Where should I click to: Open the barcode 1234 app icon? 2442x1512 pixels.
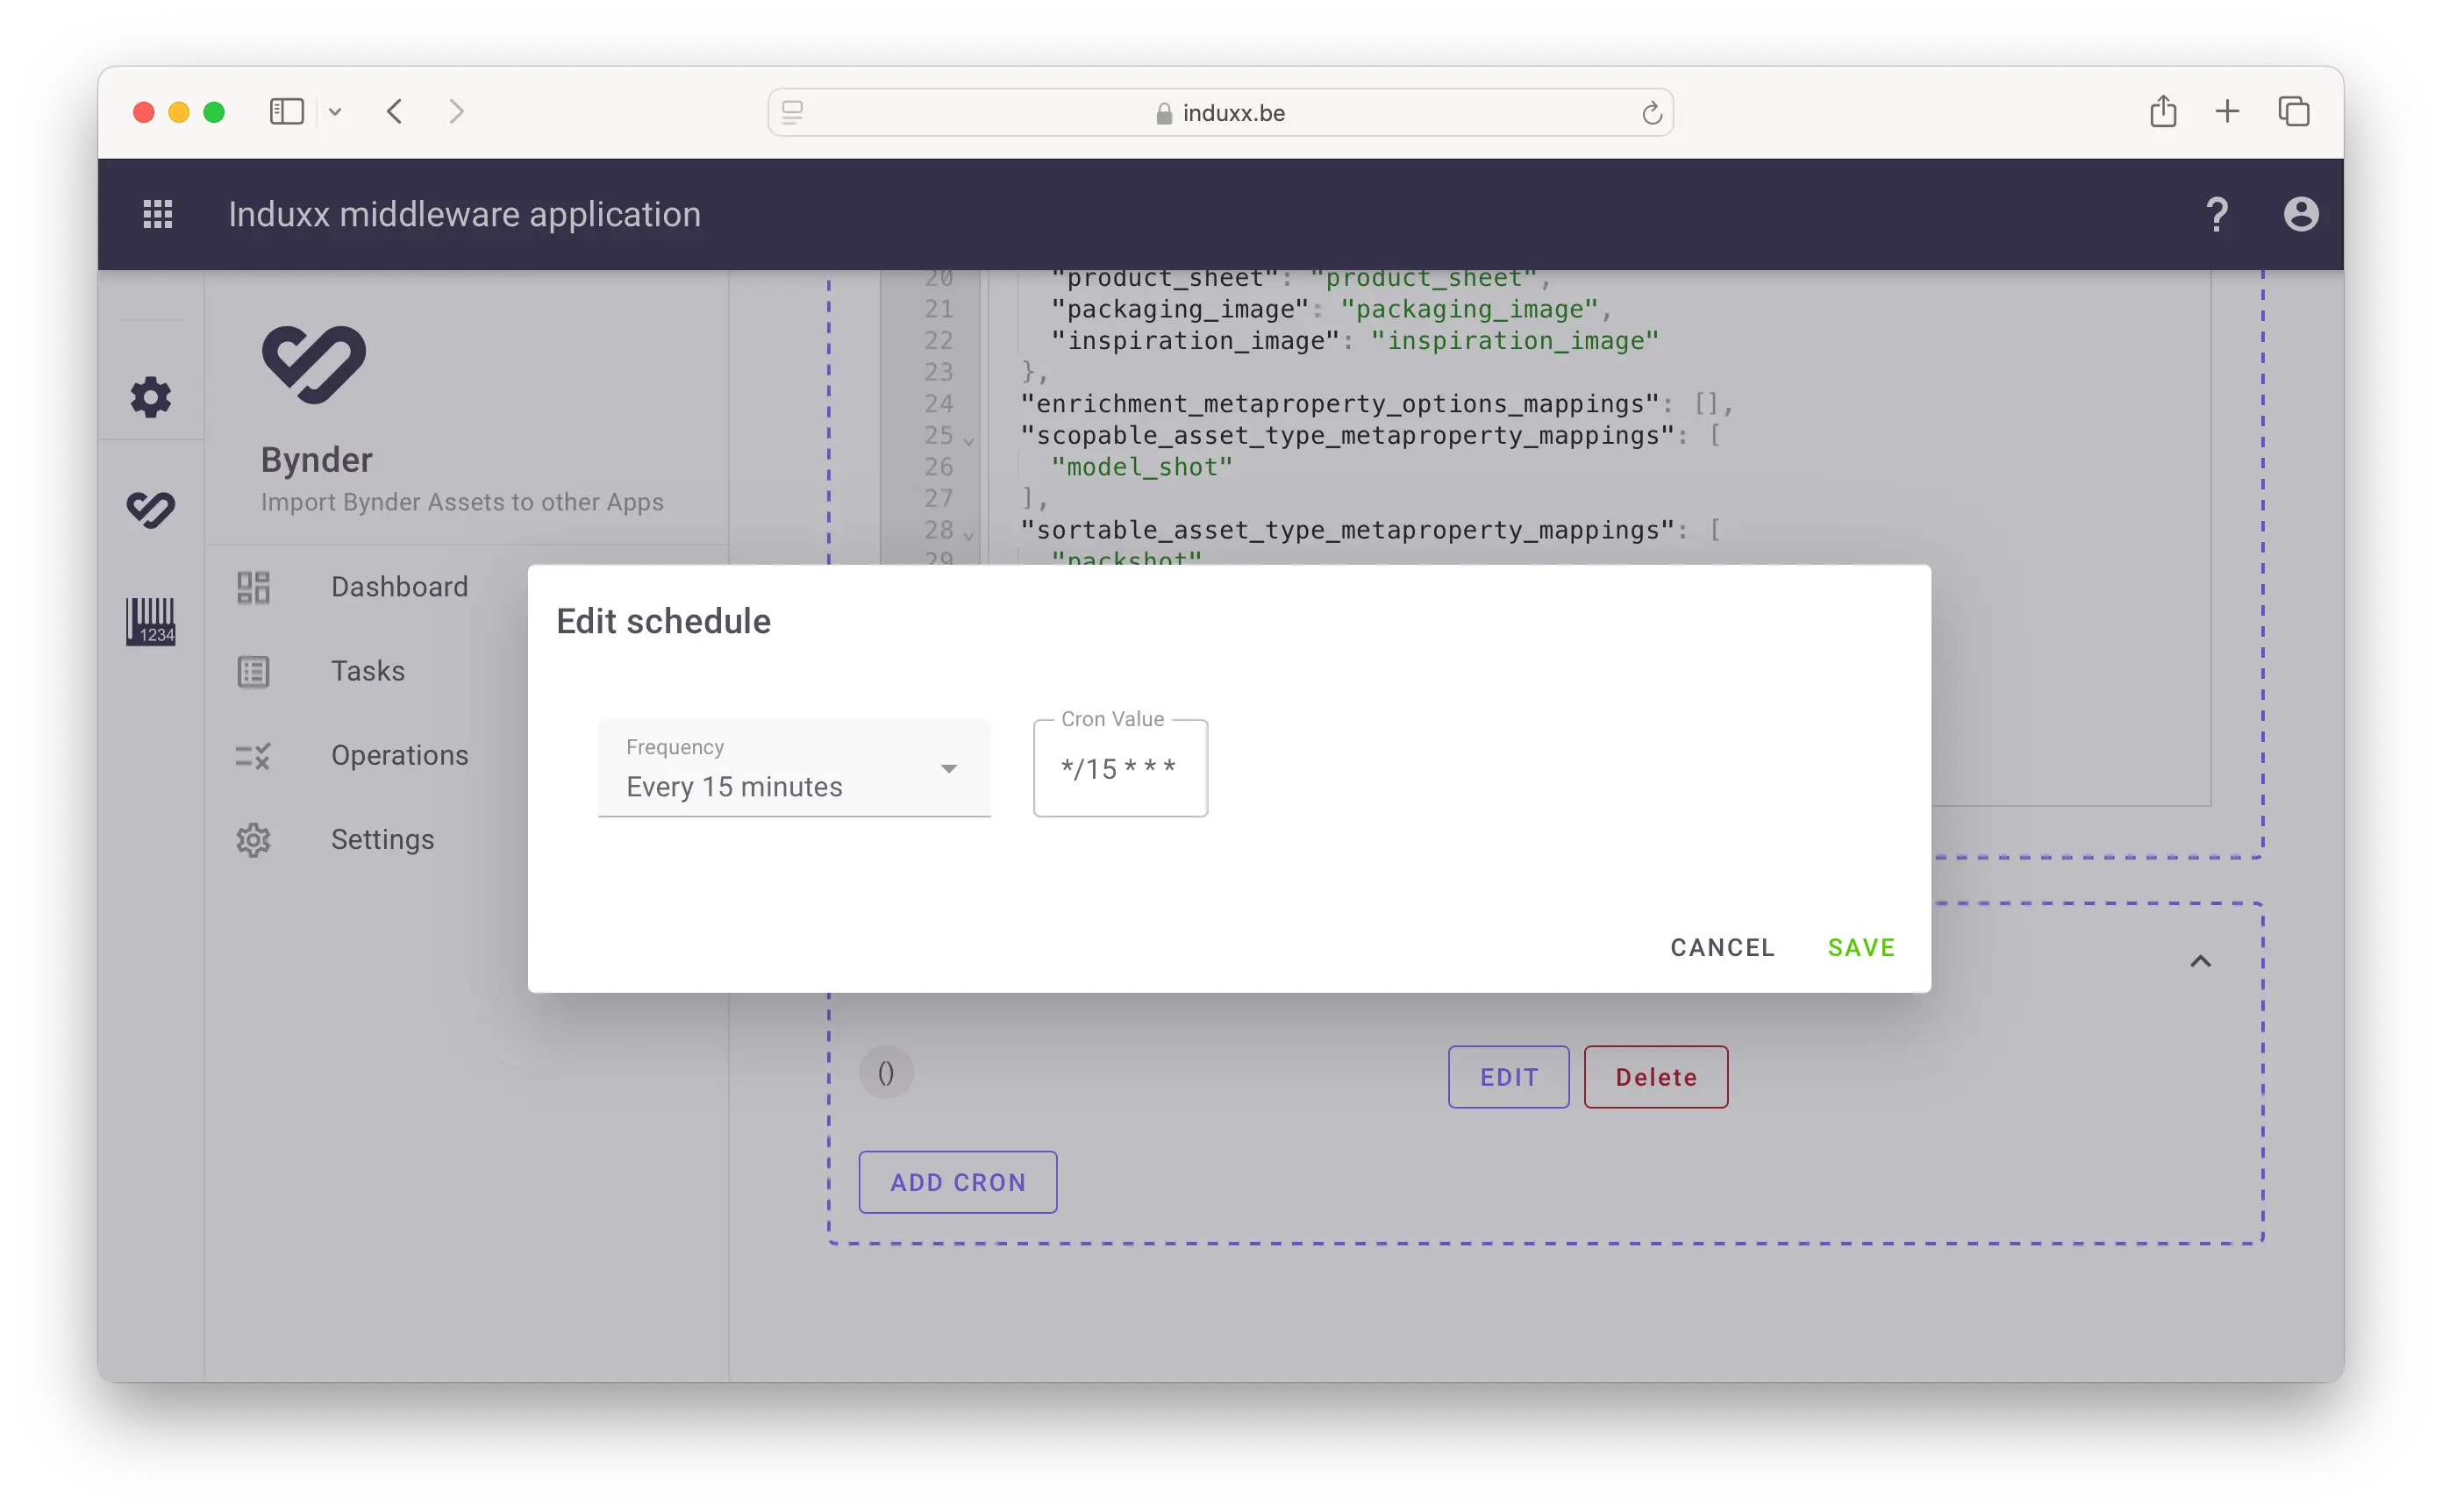pyautogui.click(x=151, y=621)
